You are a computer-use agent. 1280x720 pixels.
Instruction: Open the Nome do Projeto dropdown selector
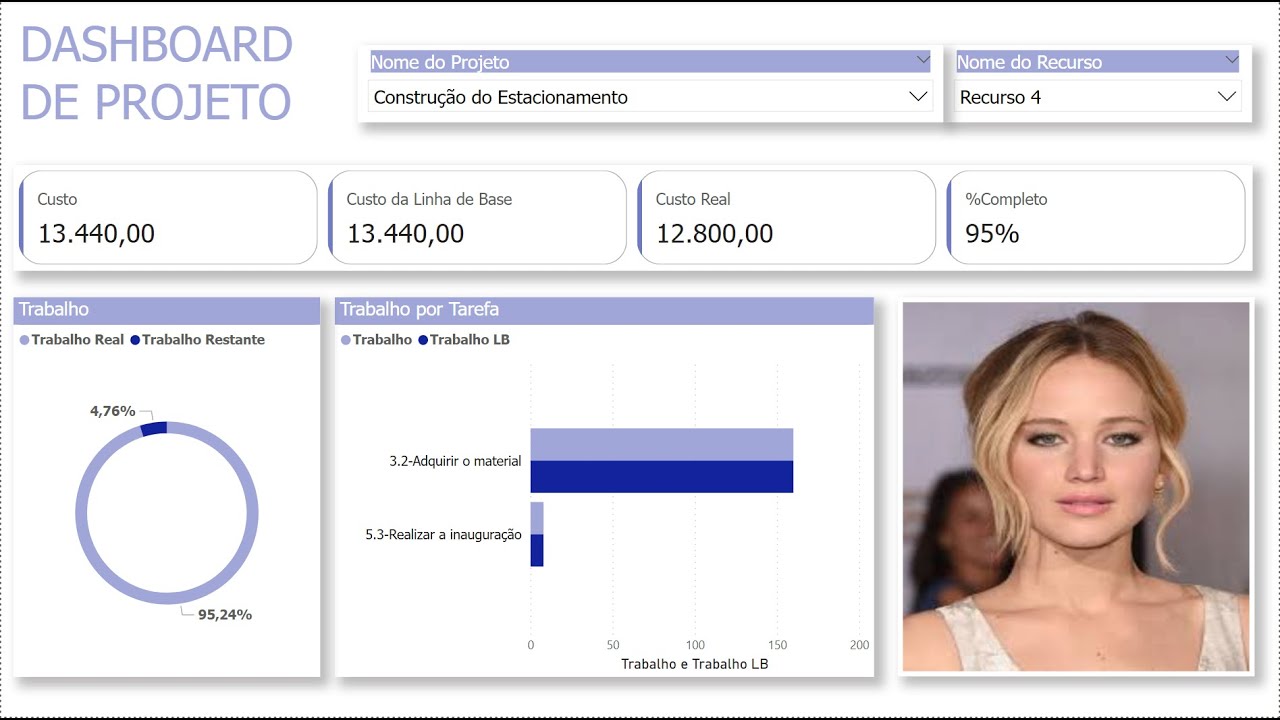click(651, 97)
